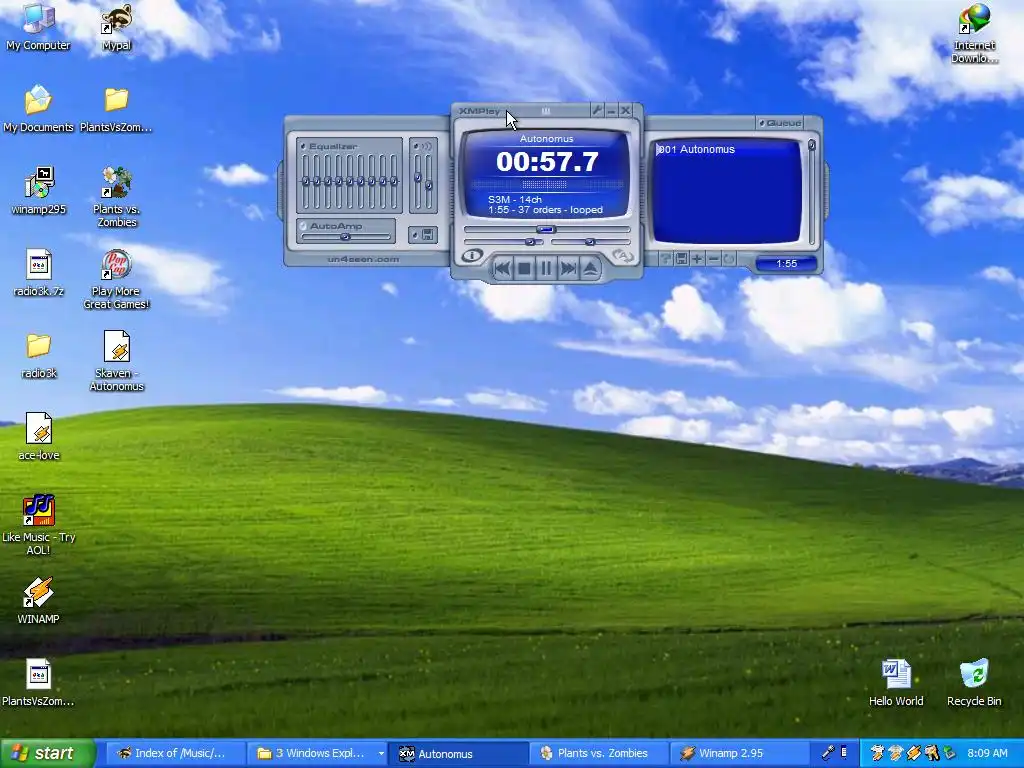Select the Mypal browser shortcut
Image resolution: width=1024 pixels, height=768 pixels.
[x=116, y=27]
